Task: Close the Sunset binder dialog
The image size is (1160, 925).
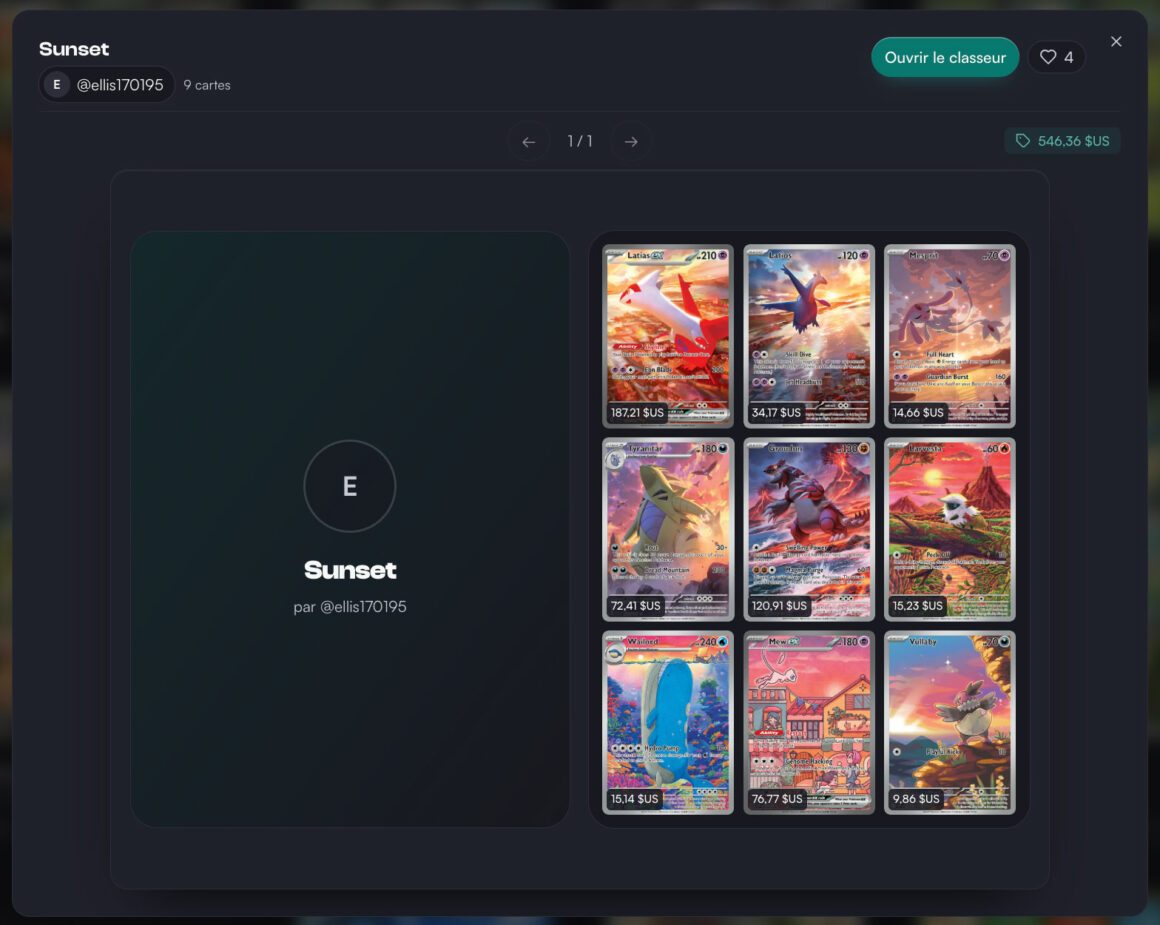Action: click(x=1116, y=41)
